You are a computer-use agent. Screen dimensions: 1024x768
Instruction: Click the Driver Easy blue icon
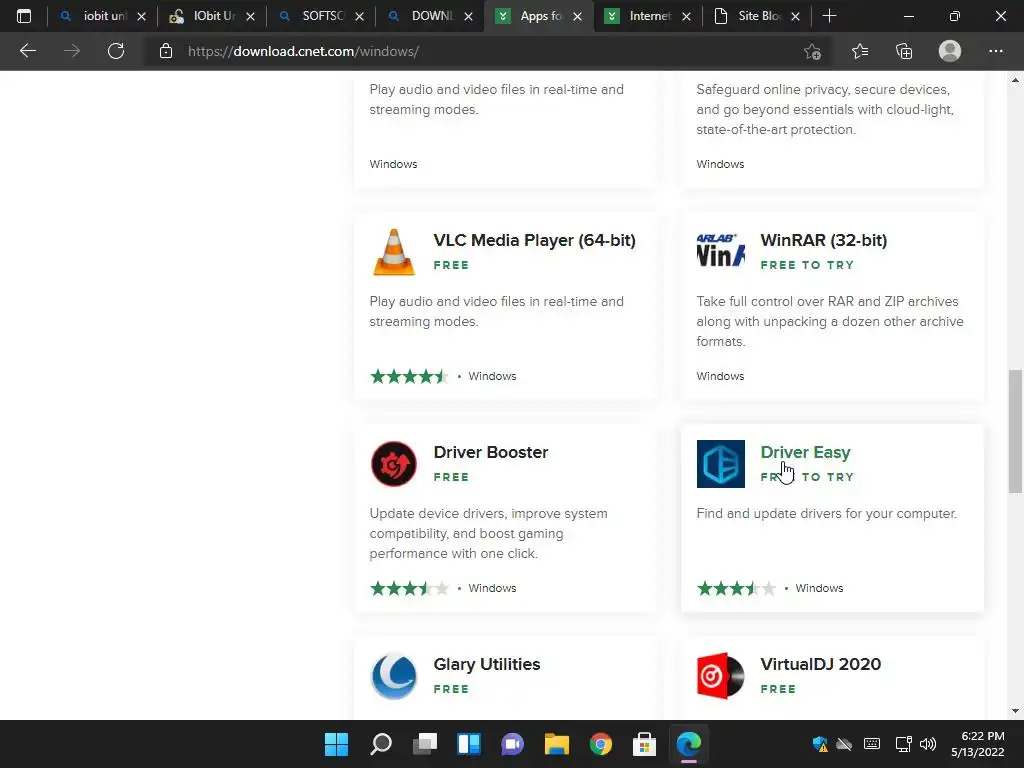click(720, 464)
